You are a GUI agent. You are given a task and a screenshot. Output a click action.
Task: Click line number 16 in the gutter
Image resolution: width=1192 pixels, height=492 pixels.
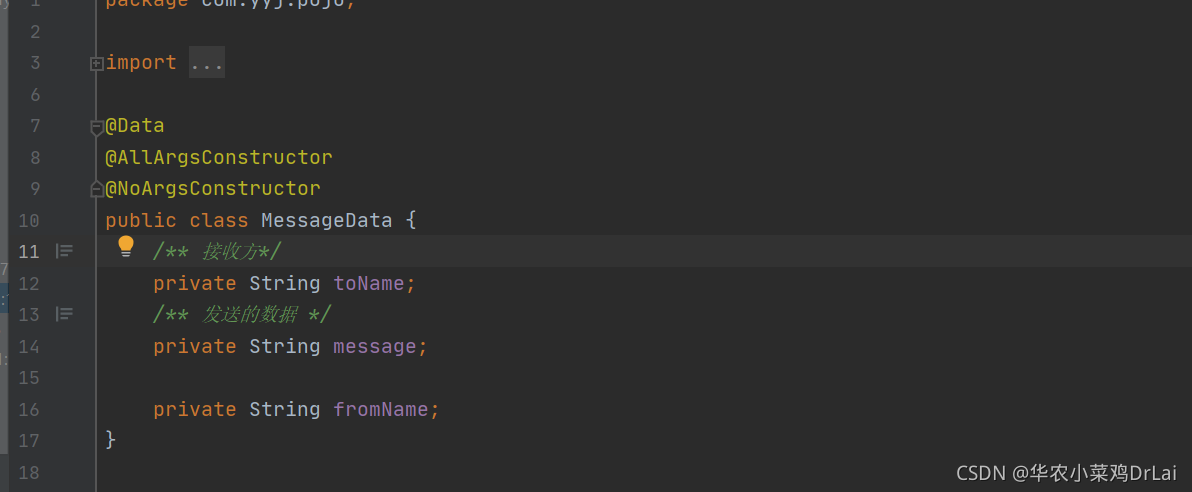coord(29,410)
